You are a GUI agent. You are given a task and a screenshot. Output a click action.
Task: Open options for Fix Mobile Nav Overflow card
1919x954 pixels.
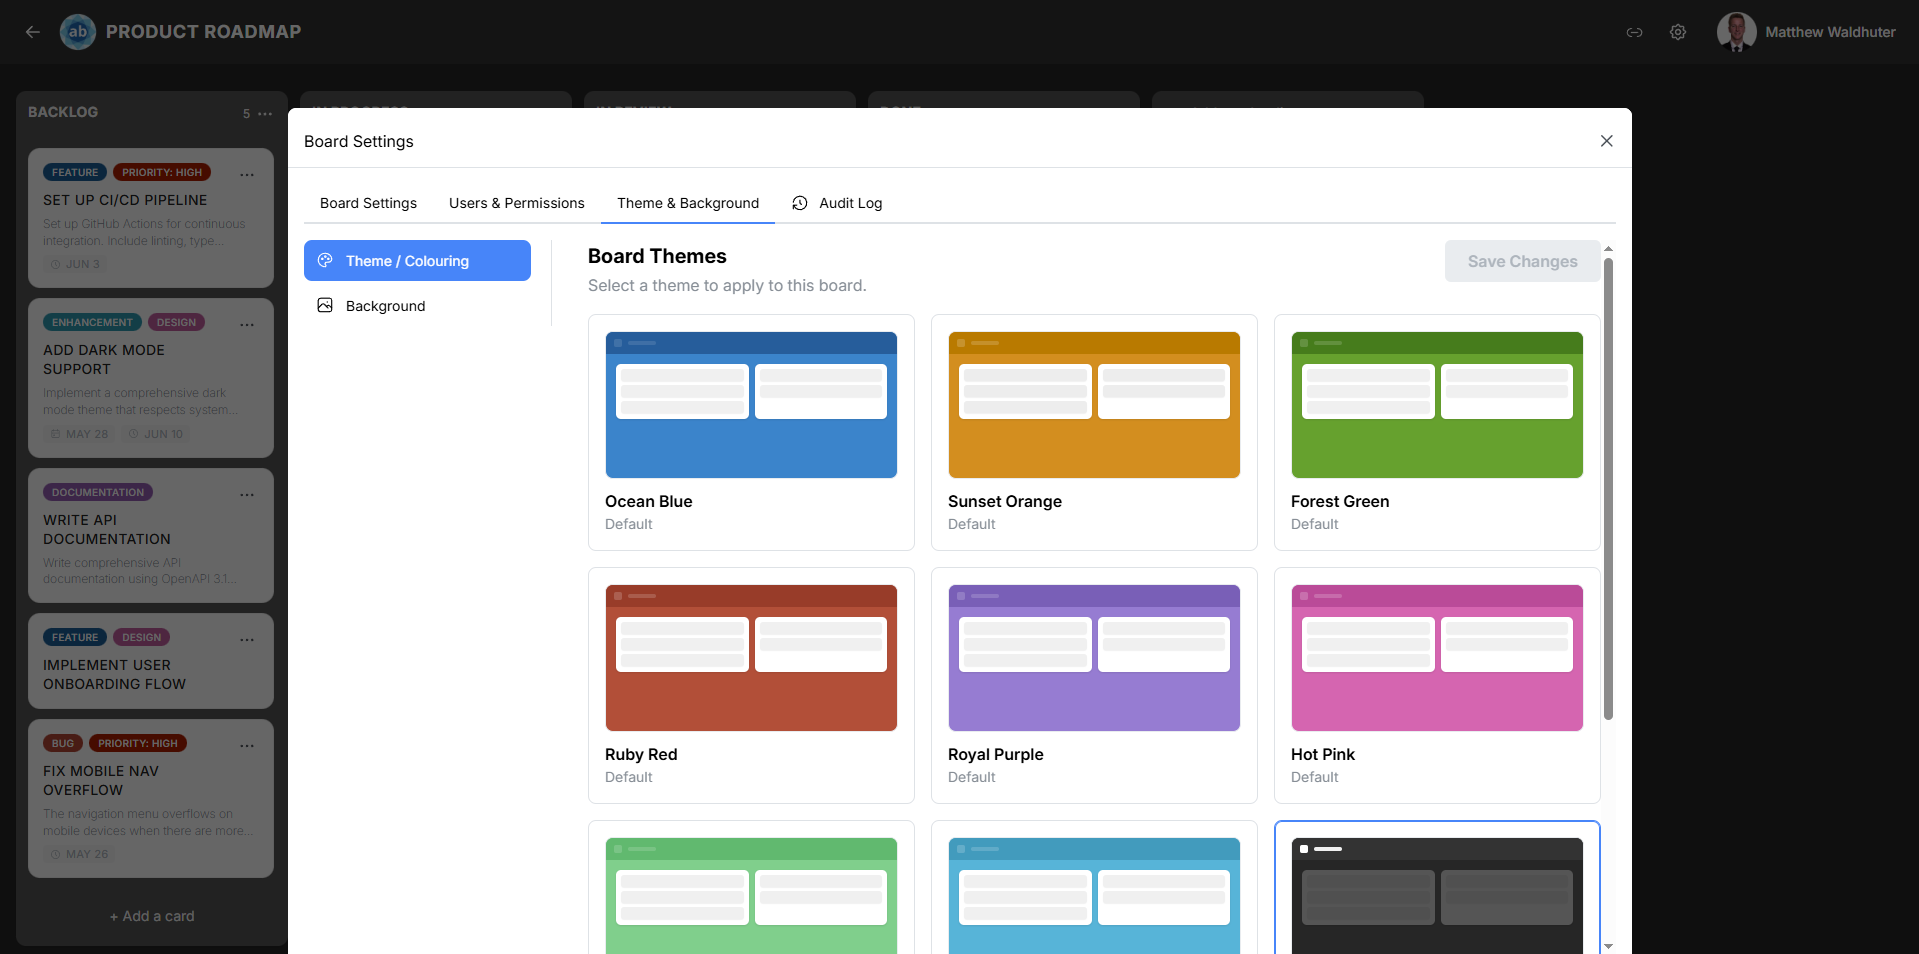(x=247, y=745)
